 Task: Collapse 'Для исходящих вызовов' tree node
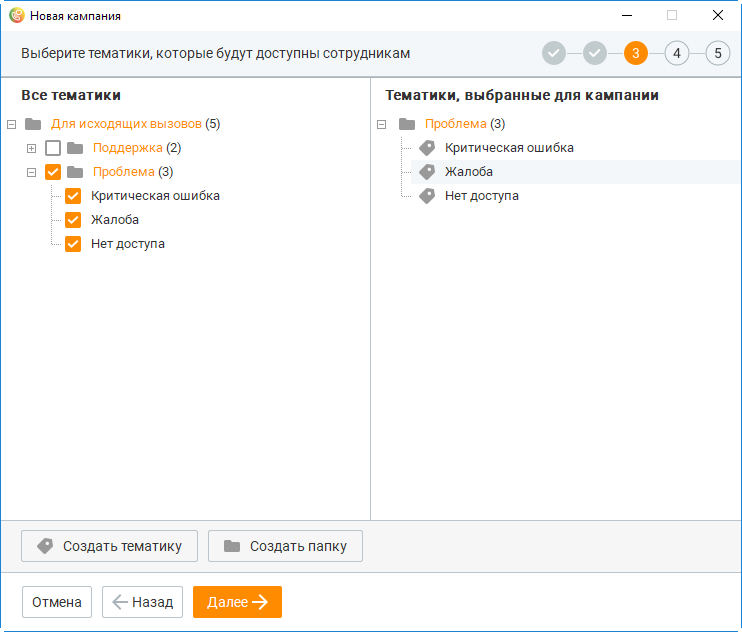(x=12, y=124)
